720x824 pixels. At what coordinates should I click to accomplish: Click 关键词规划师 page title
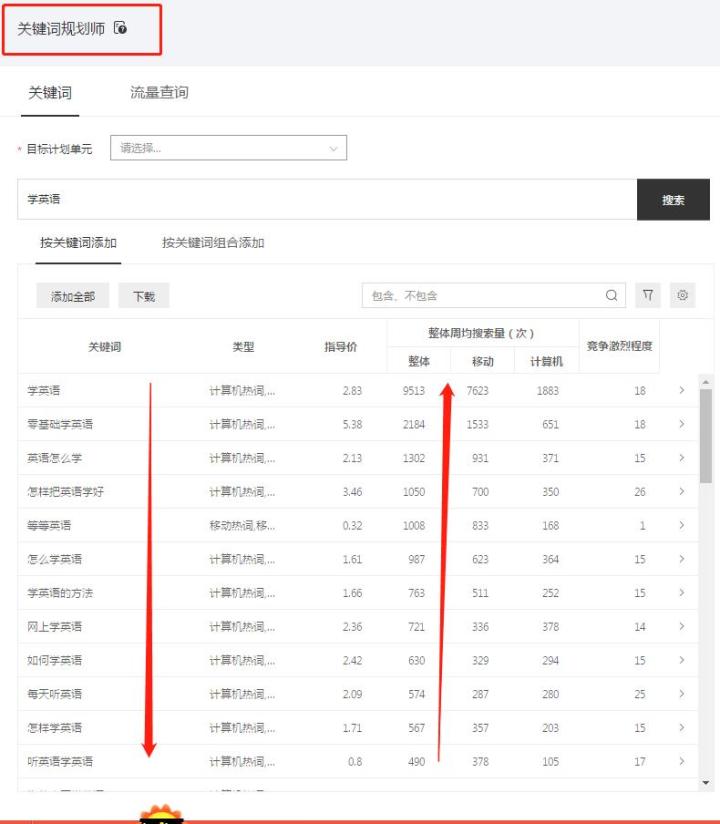[x=61, y=28]
